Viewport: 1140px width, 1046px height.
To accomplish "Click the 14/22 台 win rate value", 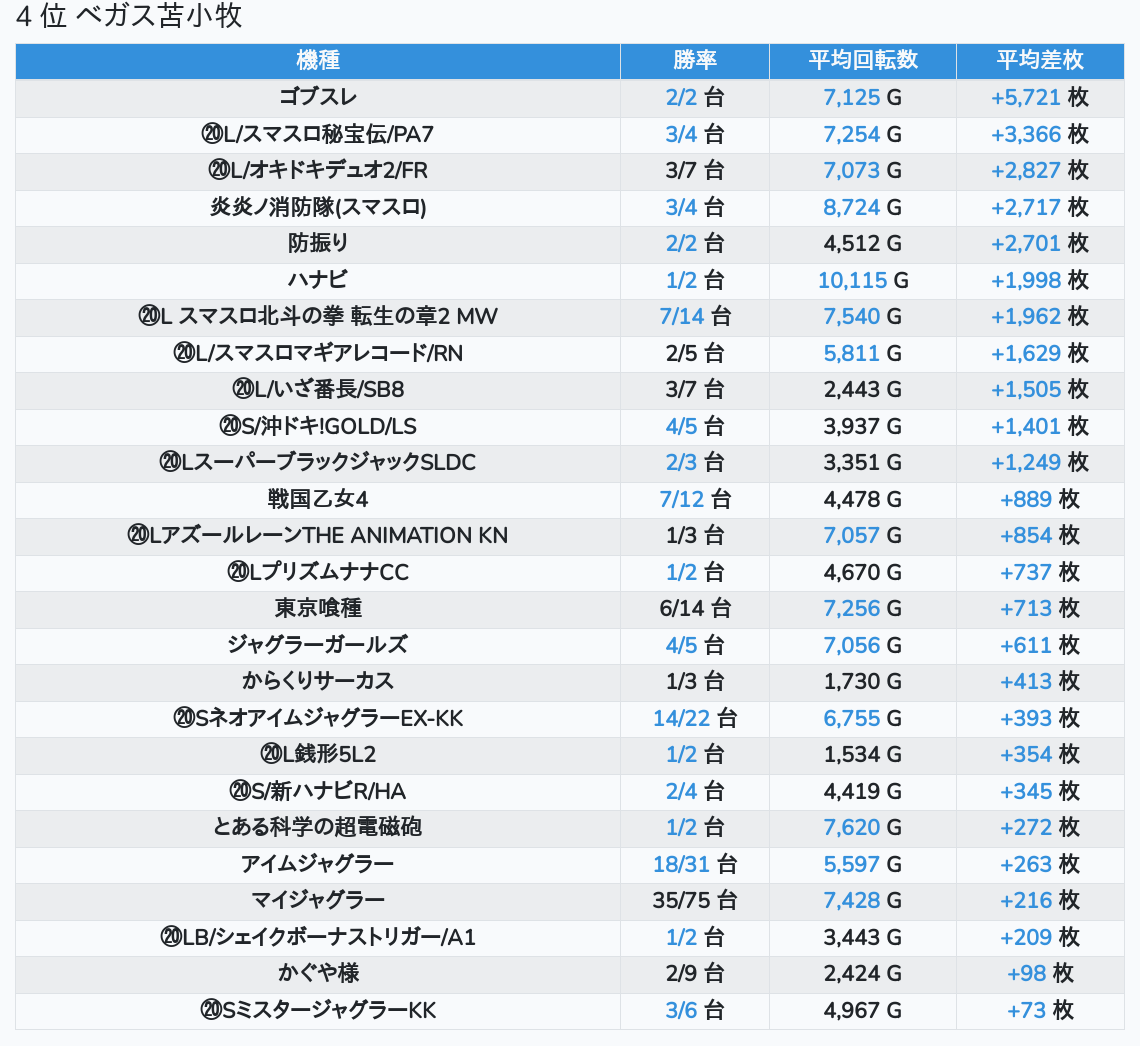I will [695, 718].
